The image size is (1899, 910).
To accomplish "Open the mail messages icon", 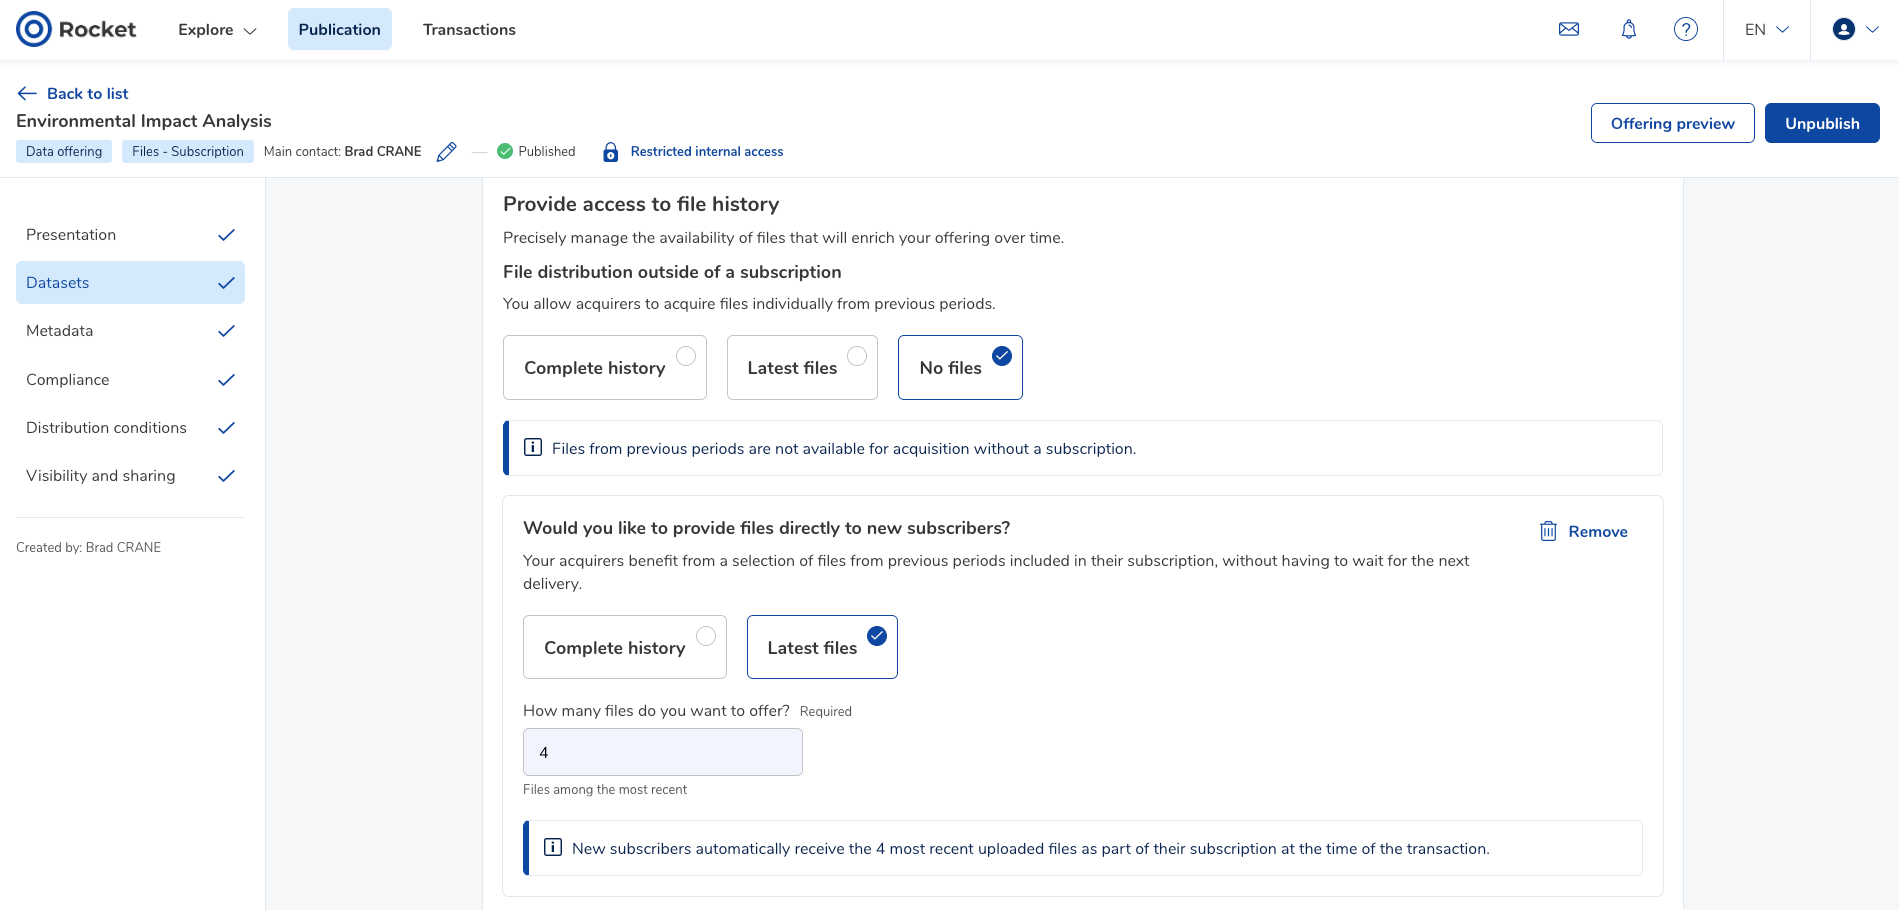I will (1569, 29).
